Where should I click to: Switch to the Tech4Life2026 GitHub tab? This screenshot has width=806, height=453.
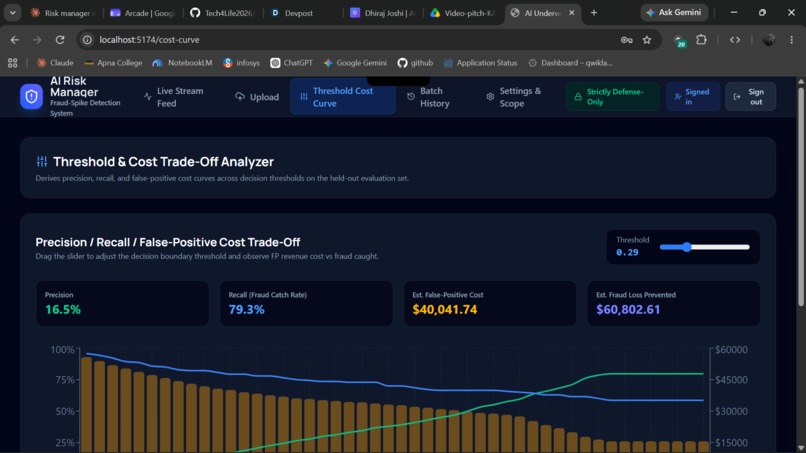pos(223,13)
